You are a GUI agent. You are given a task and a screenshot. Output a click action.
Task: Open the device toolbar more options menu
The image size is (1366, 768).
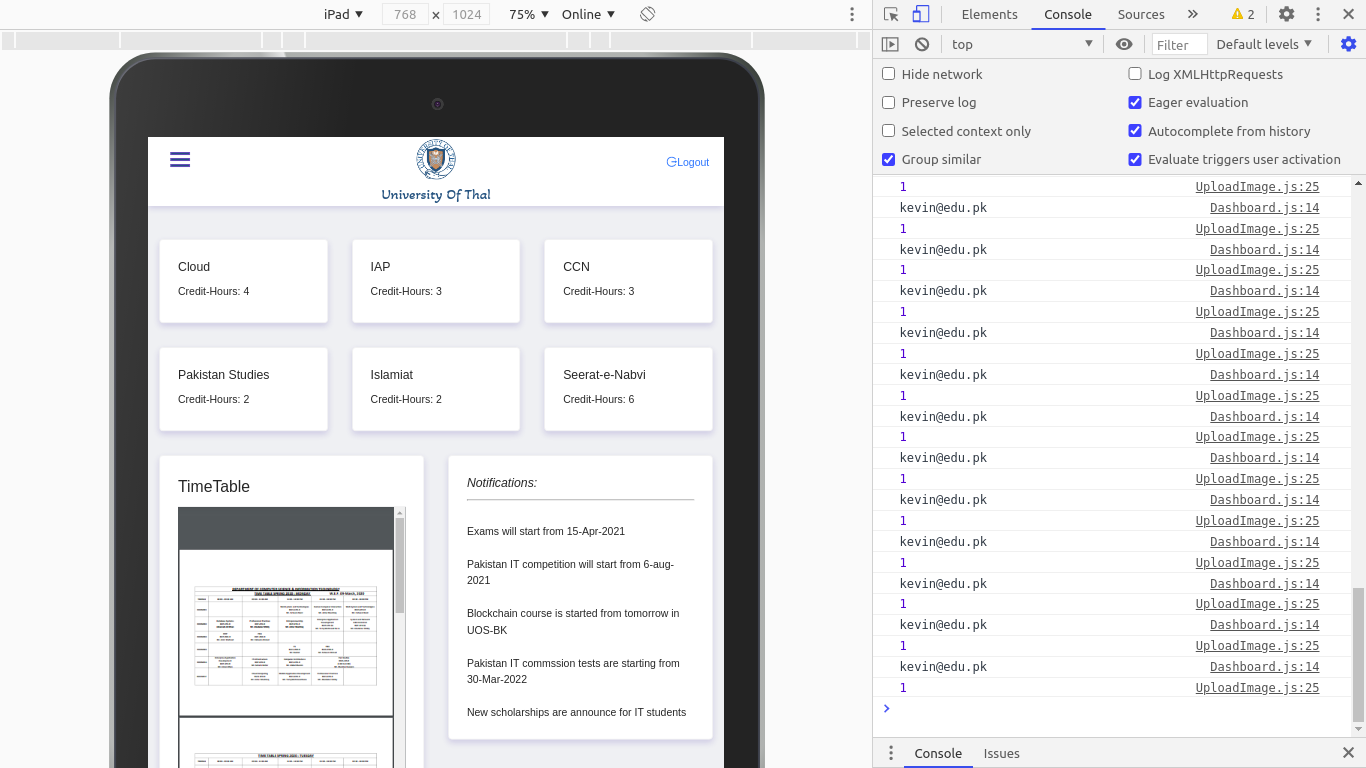852,14
